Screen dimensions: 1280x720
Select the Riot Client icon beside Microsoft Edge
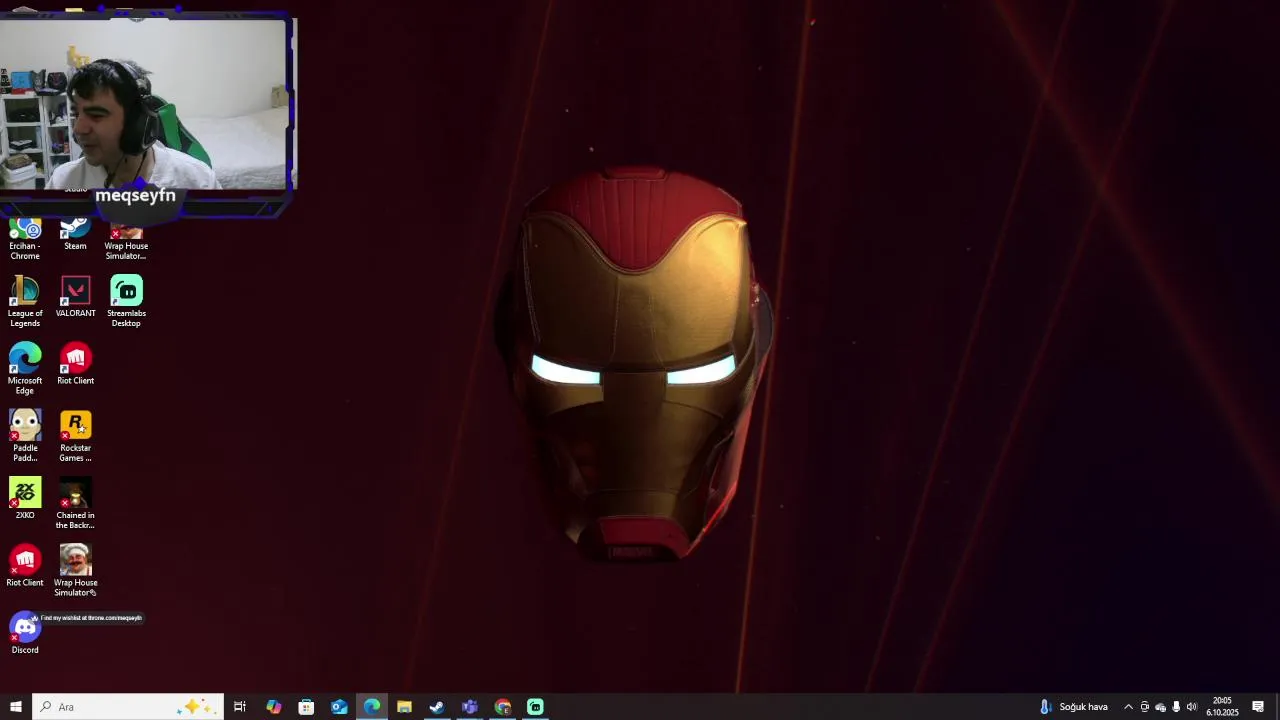coord(75,364)
